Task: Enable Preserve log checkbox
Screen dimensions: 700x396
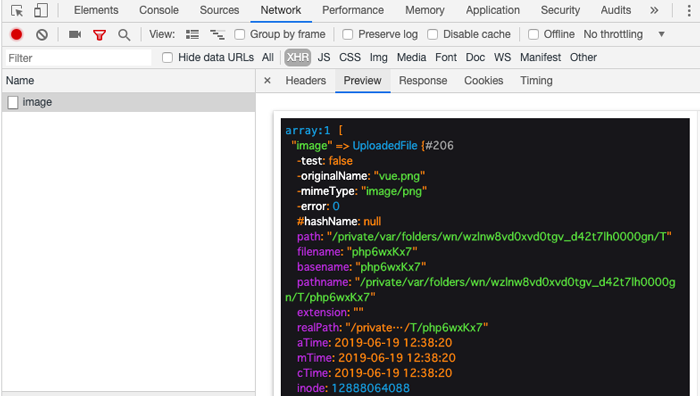Action: (348, 34)
